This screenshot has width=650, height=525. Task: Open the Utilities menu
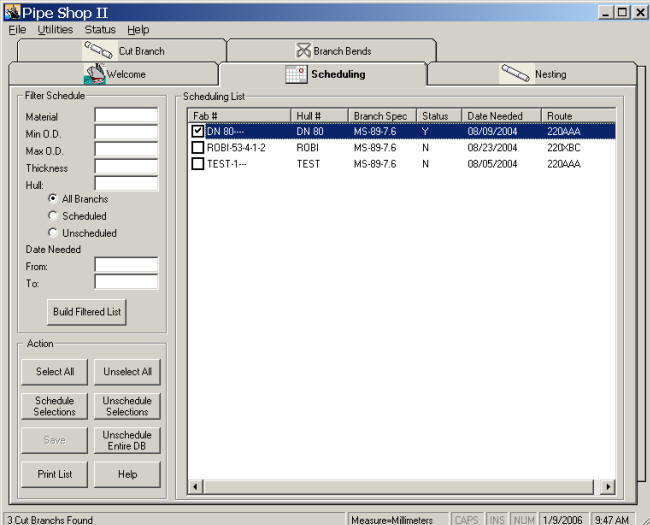click(x=55, y=30)
